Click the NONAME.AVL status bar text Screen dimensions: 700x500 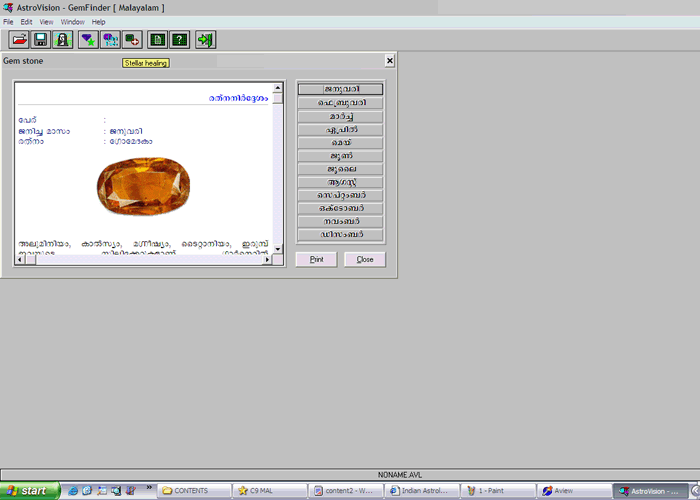[x=400, y=475]
